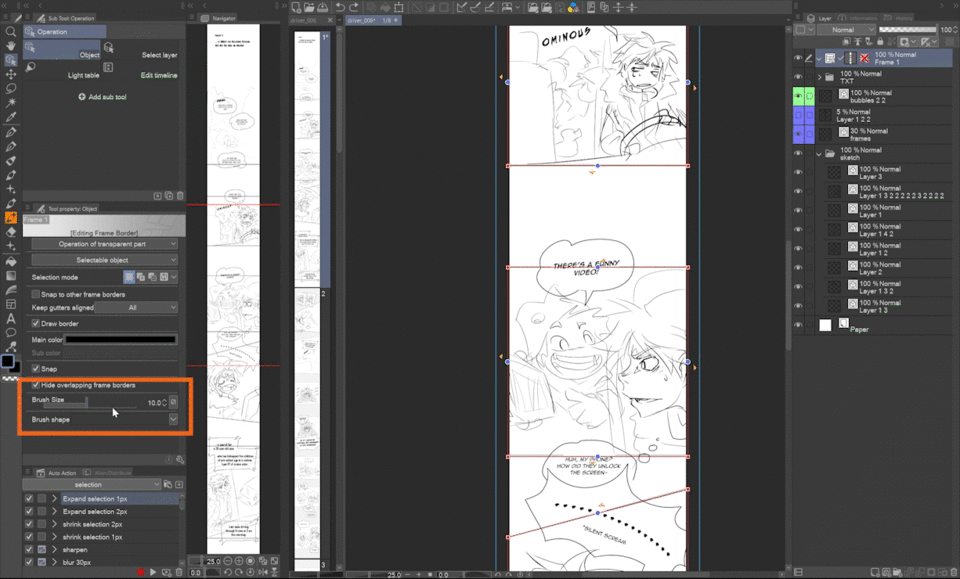Select the Light table sub tool
Image resolution: width=960 pixels, height=579 pixels.
coord(62,72)
